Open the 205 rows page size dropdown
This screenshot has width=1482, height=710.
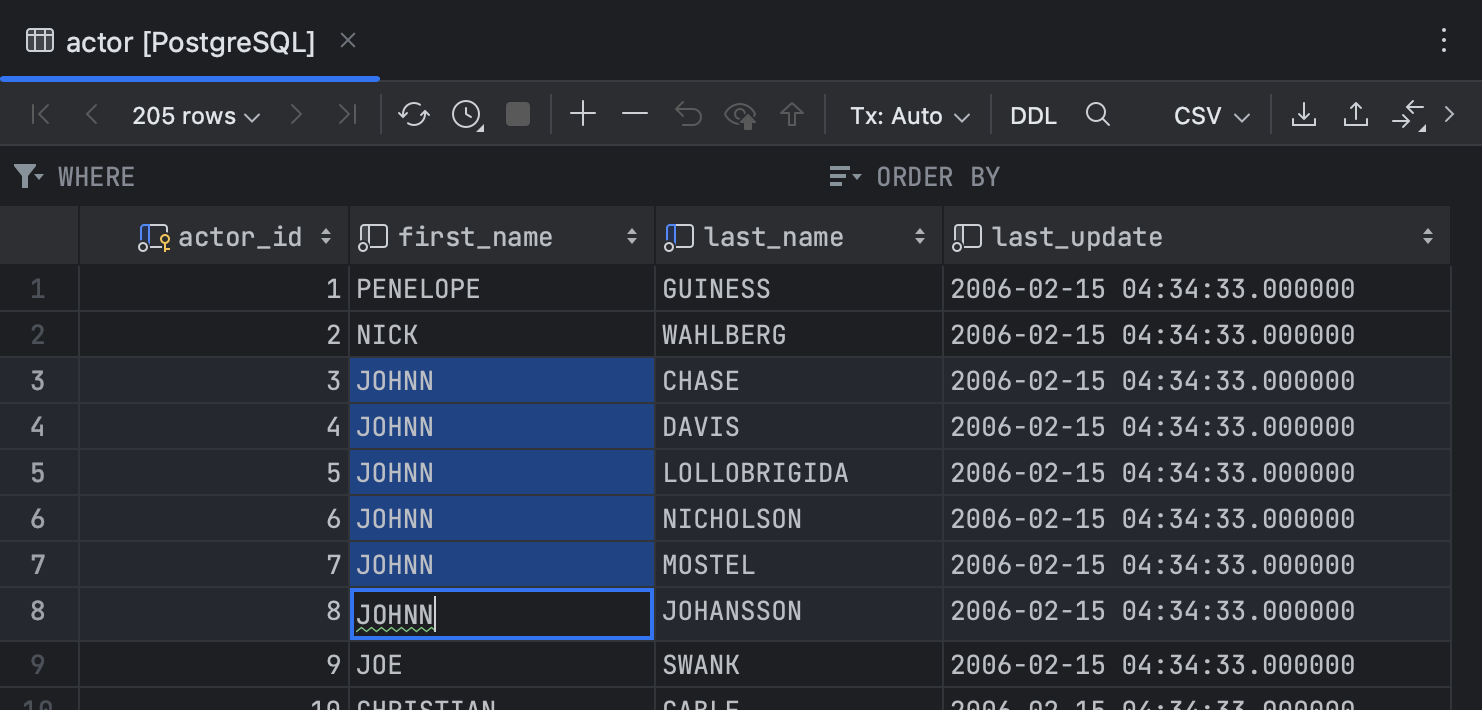(x=196, y=115)
